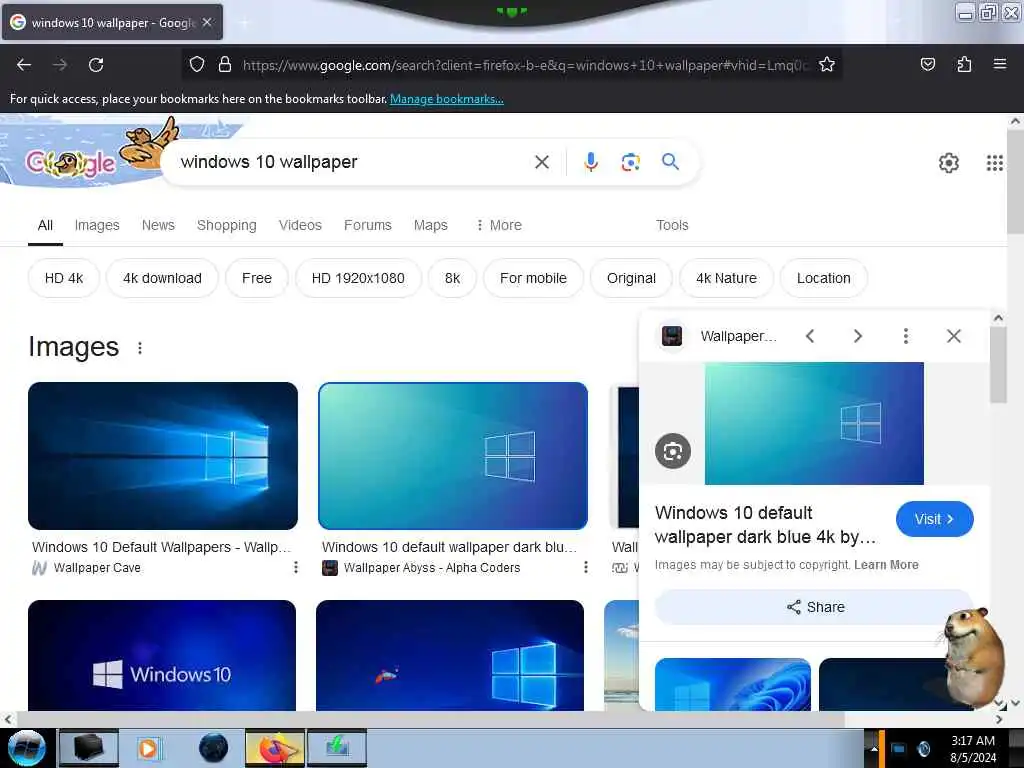Apply the HD 4k filter chip

[x=64, y=278]
